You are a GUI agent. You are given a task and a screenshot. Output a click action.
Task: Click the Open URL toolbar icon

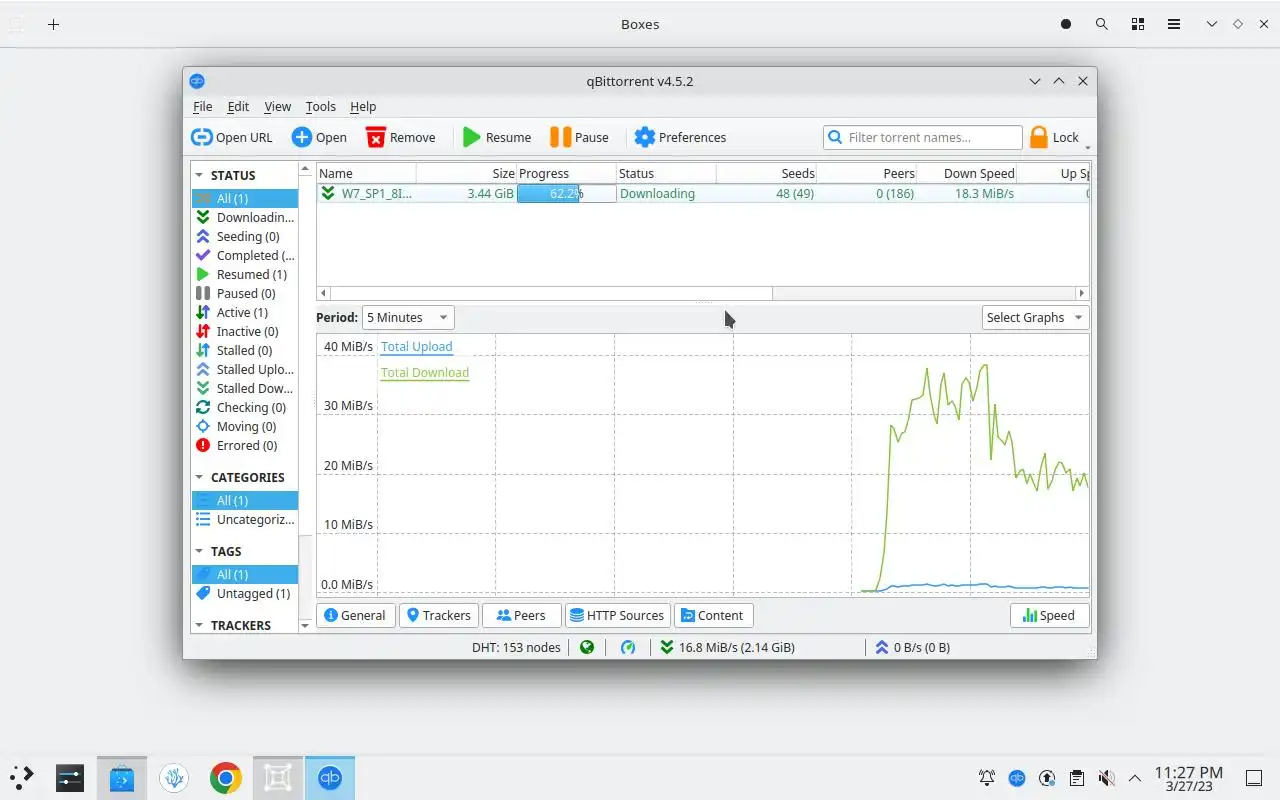[x=201, y=137]
